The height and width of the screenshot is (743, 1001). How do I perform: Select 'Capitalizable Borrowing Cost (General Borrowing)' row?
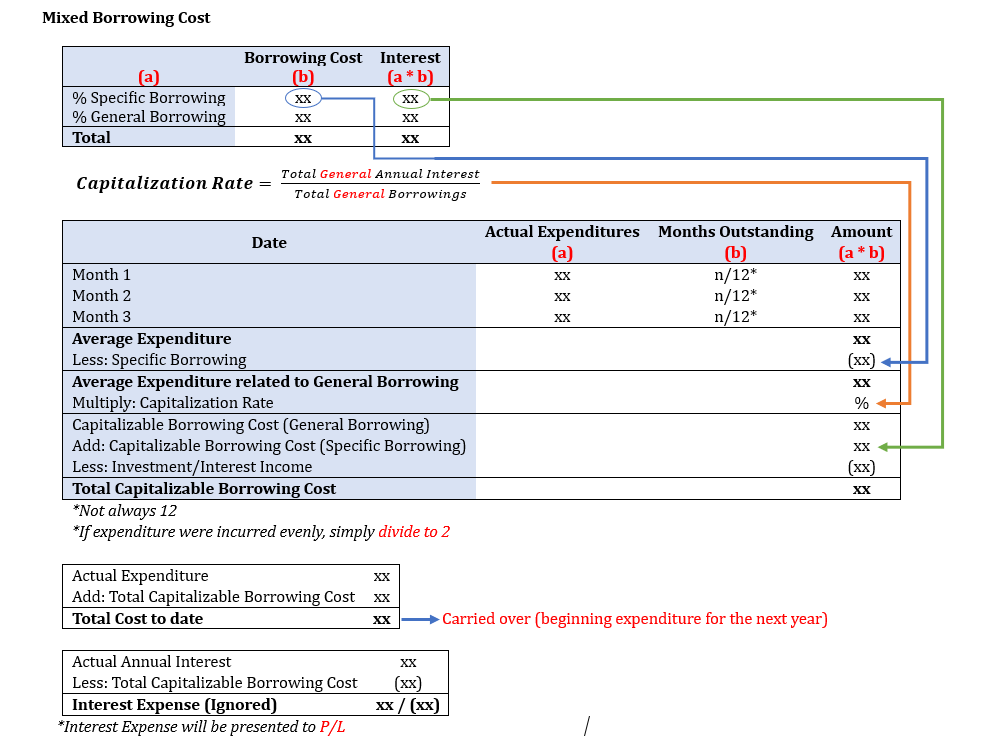[x=251, y=425]
